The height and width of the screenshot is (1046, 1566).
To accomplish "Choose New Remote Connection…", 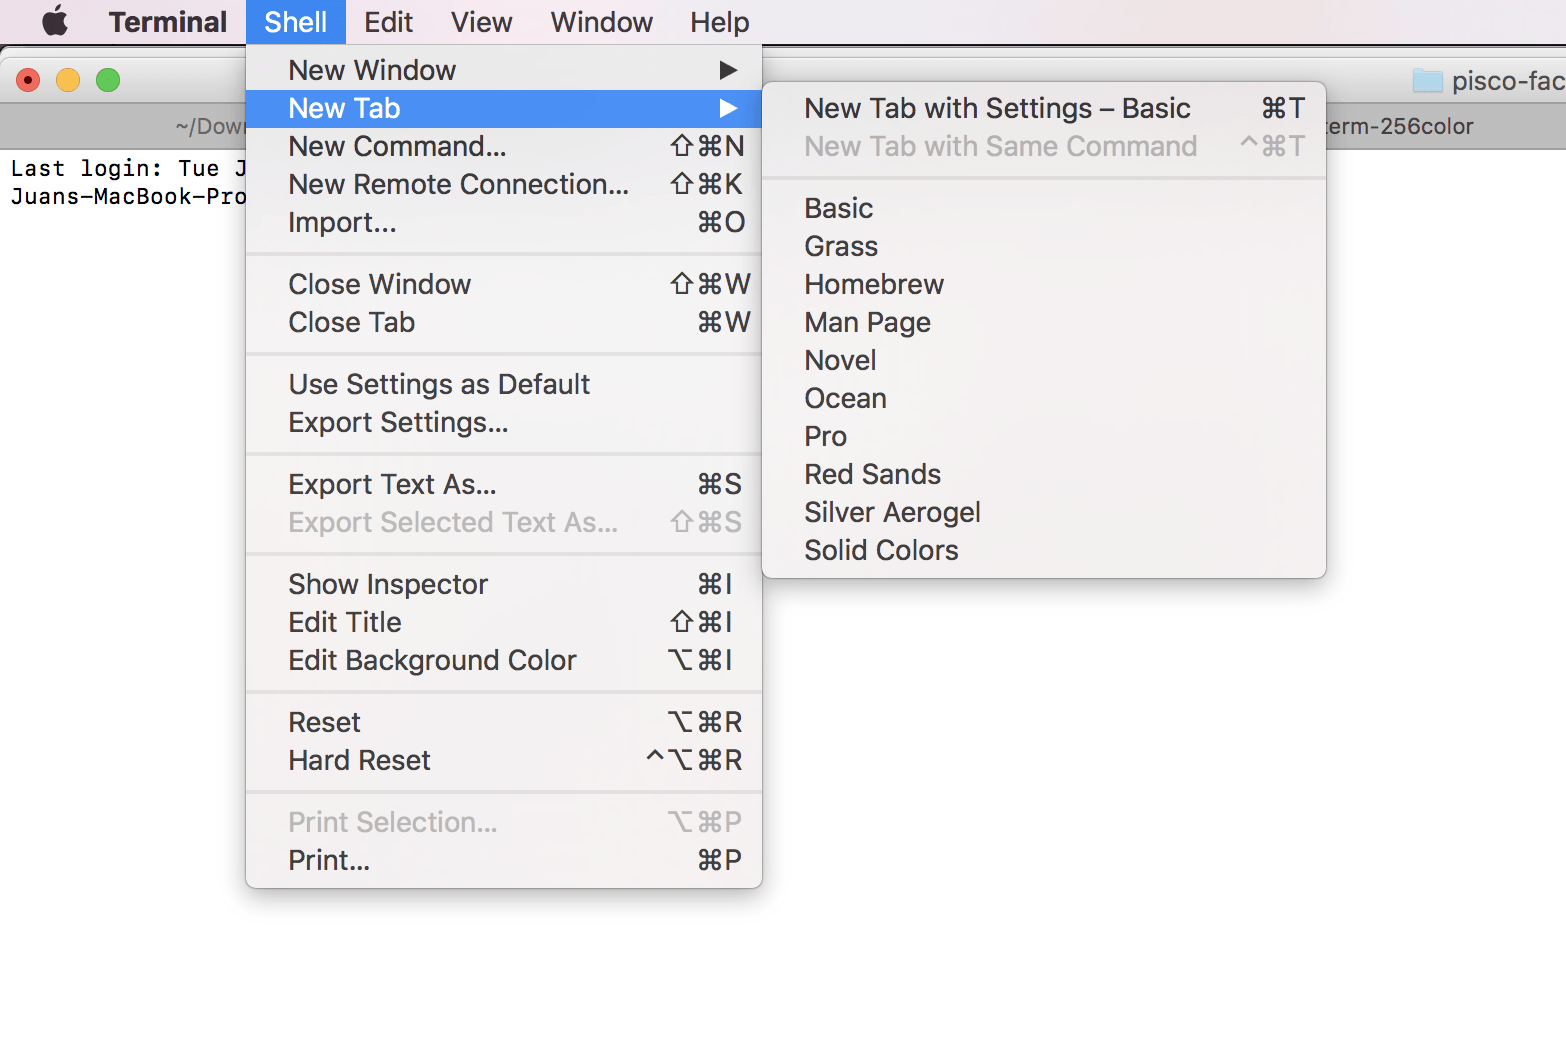I will point(504,184).
